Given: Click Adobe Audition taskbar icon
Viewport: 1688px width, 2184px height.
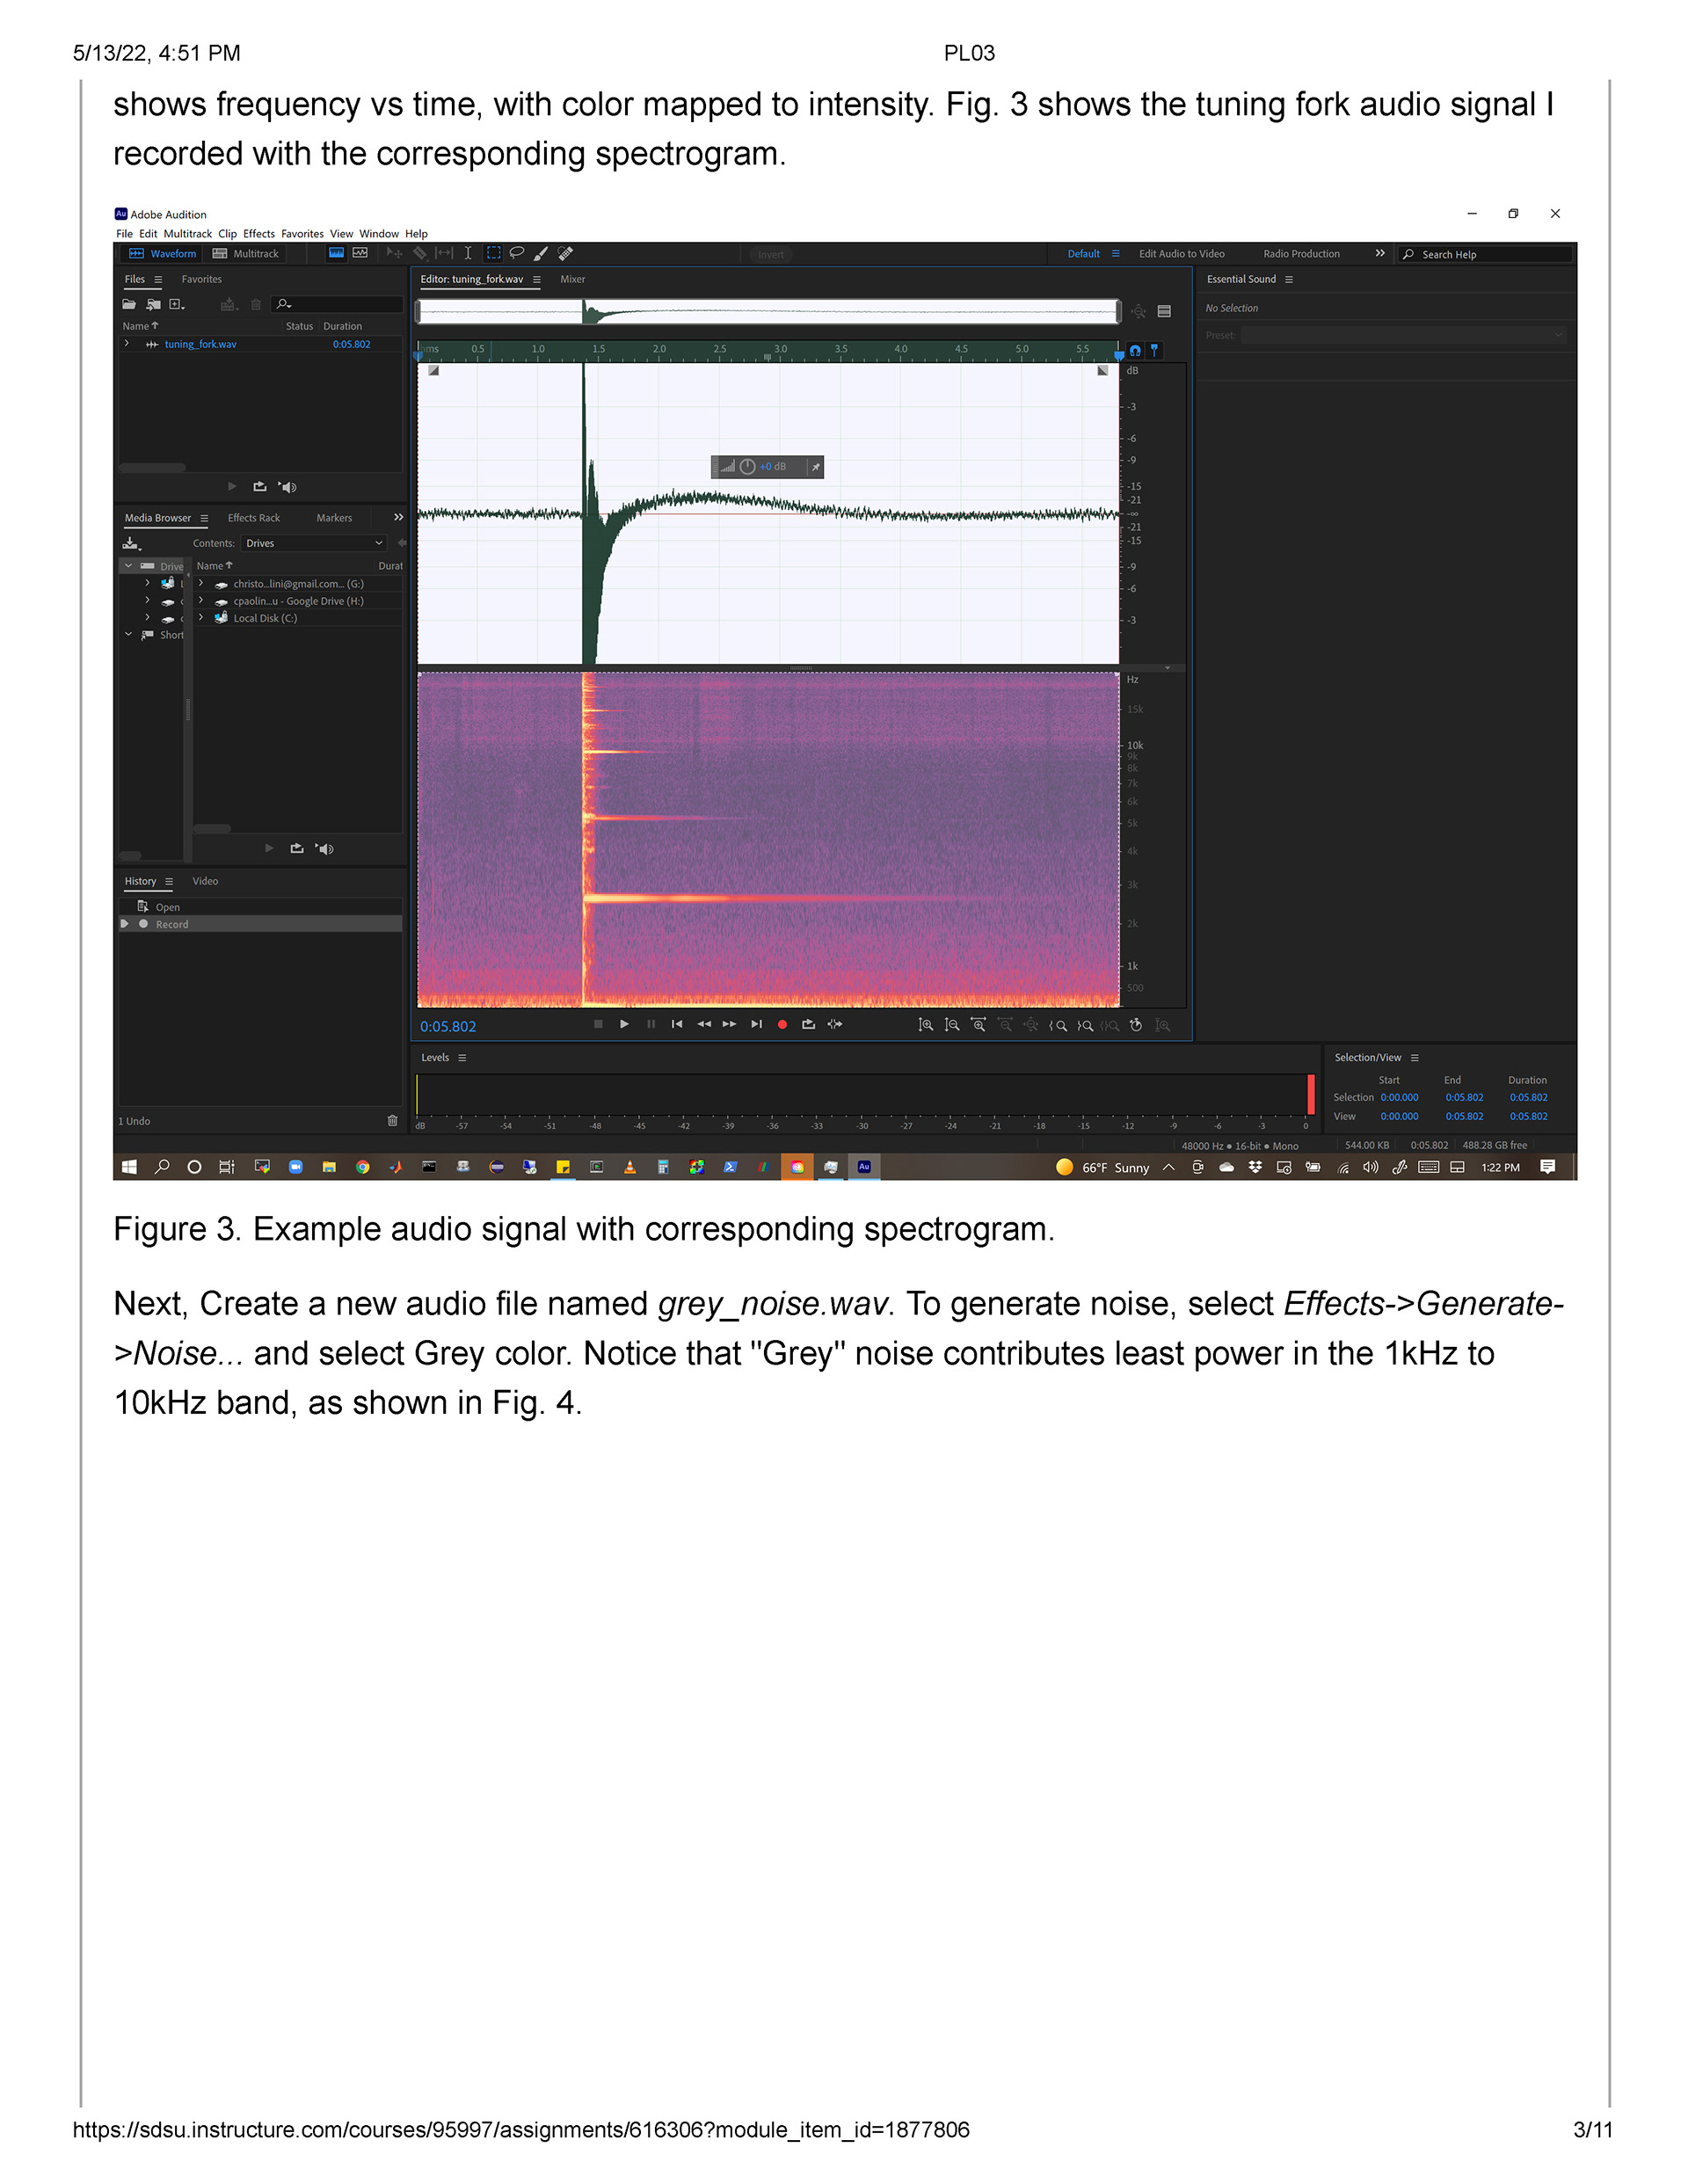Looking at the screenshot, I should pyautogui.click(x=864, y=1168).
